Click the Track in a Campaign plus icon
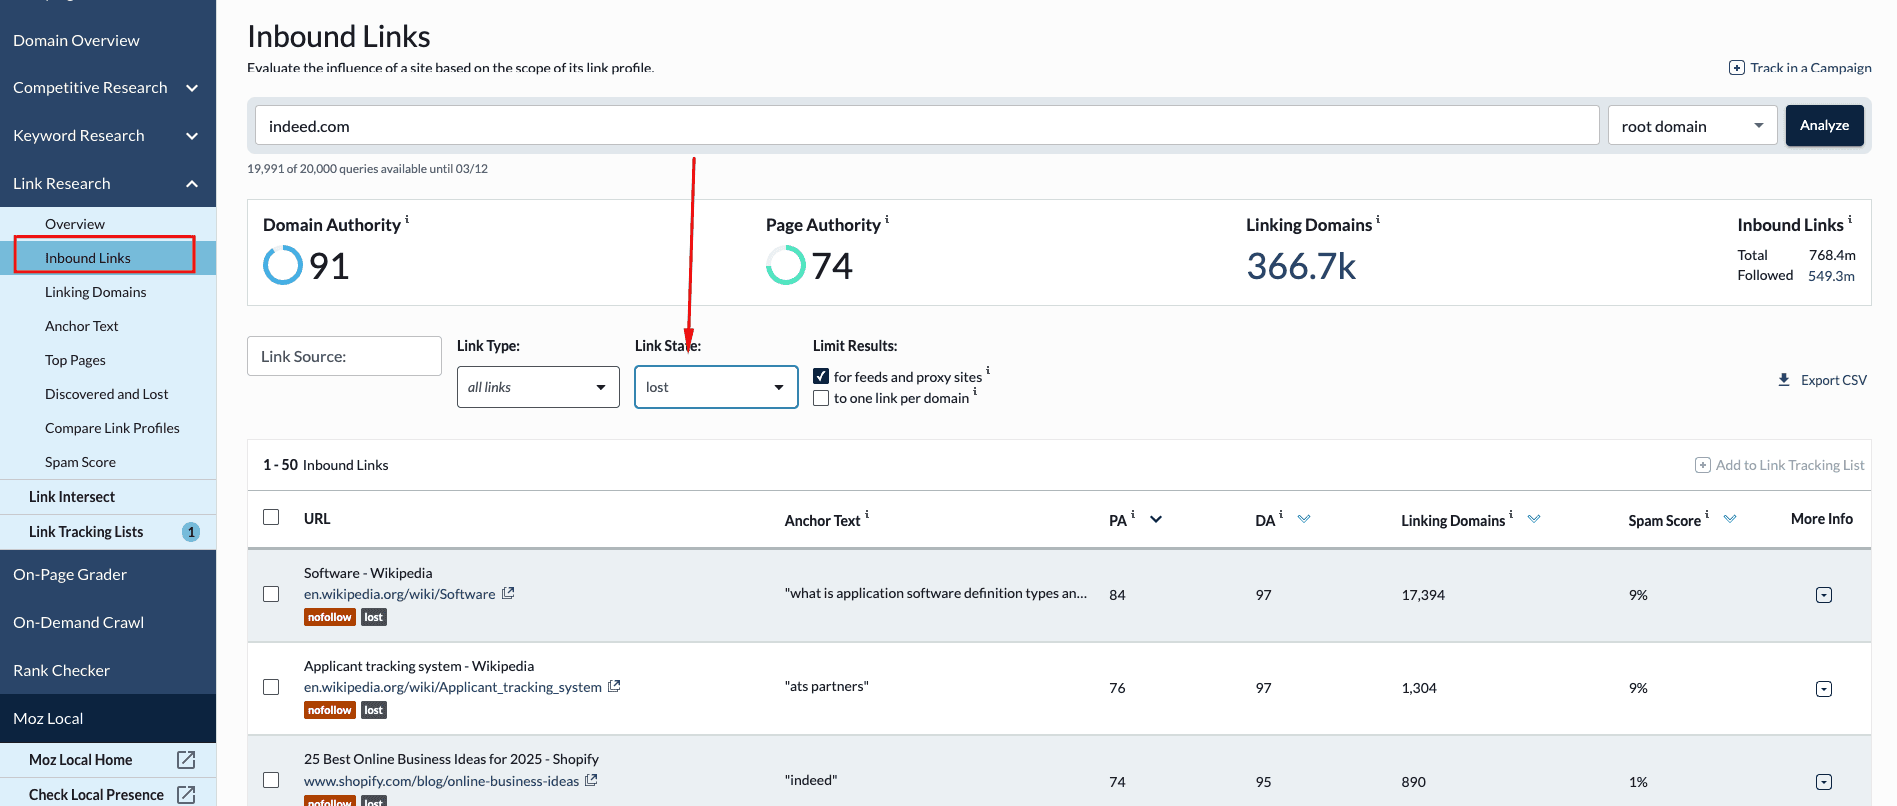 (x=1737, y=68)
